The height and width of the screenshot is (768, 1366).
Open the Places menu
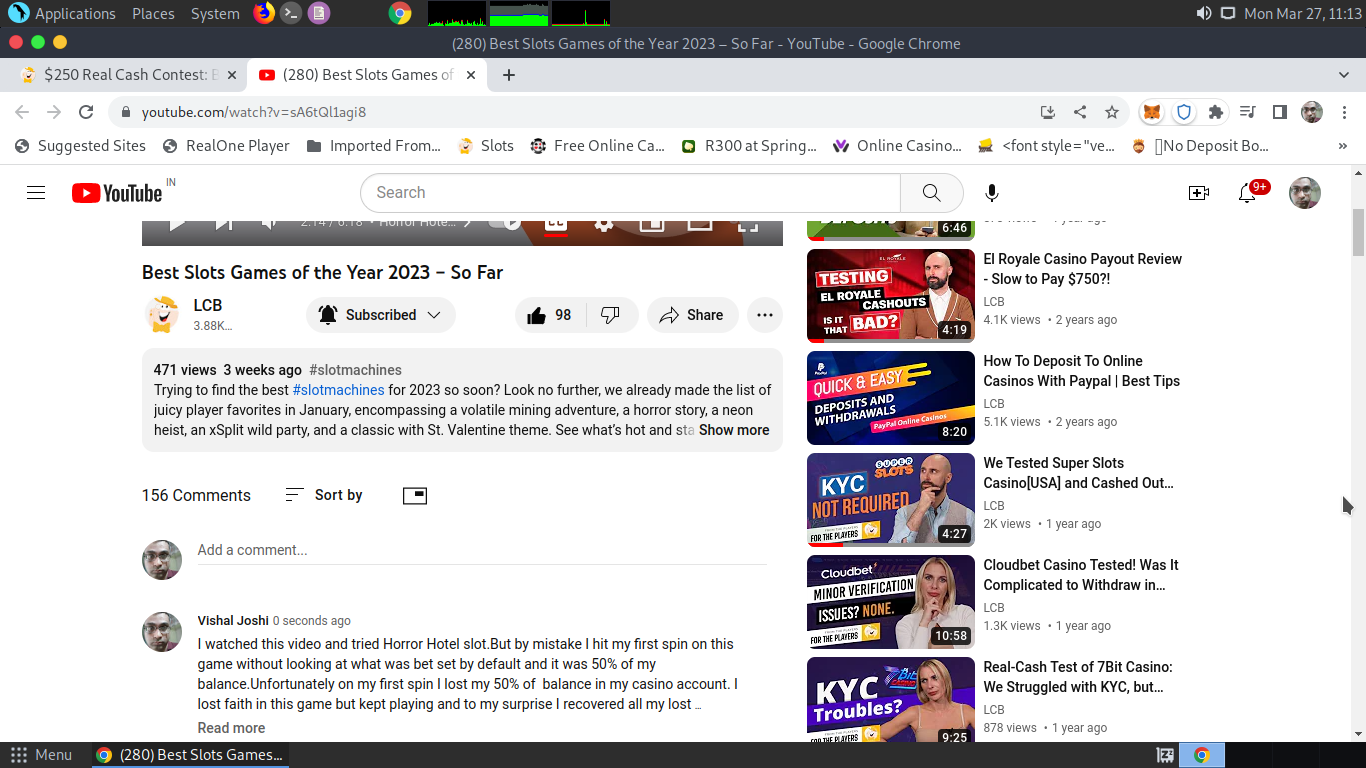click(153, 14)
